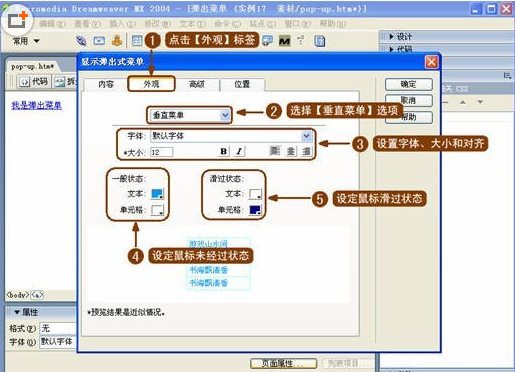Click the 确定 button
This screenshot has height=372, width=515.
[408, 84]
